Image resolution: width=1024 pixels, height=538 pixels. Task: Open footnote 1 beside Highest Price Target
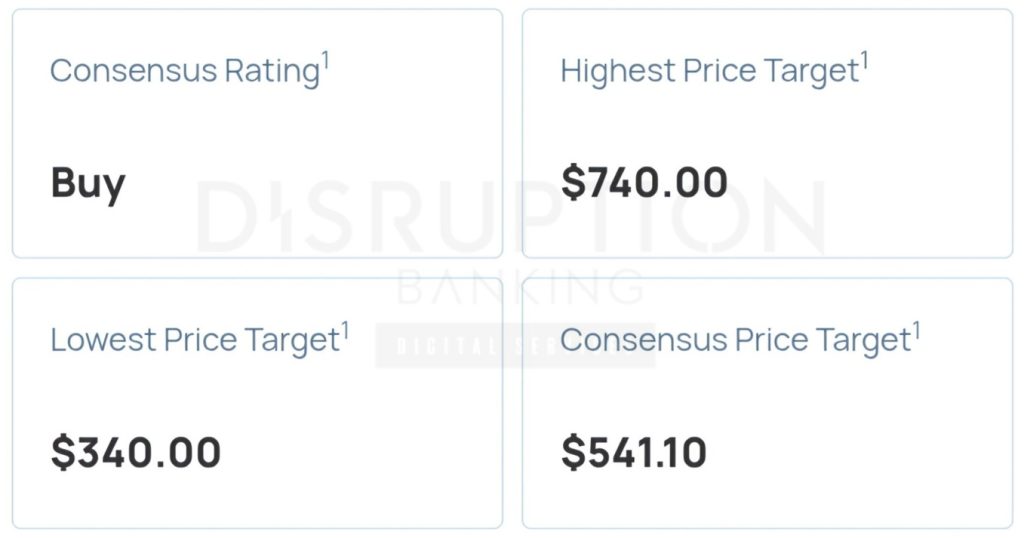click(864, 61)
